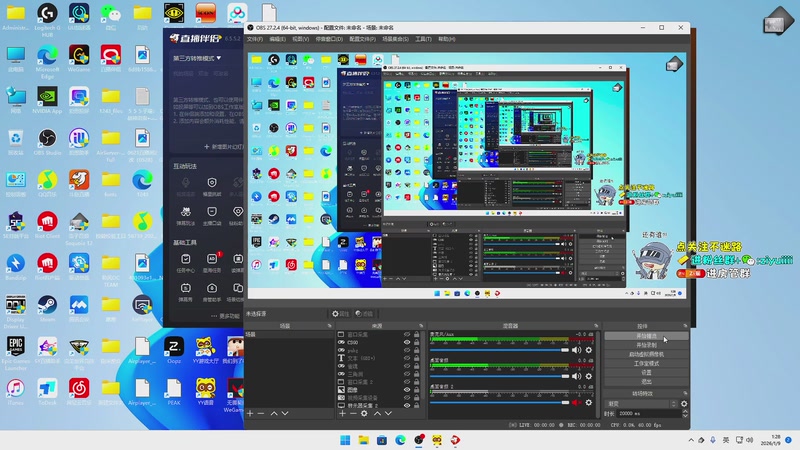The height and width of the screenshot is (450, 800).
Task: Open OBS Studio desktop shortcut
Action: pyautogui.click(x=47, y=142)
